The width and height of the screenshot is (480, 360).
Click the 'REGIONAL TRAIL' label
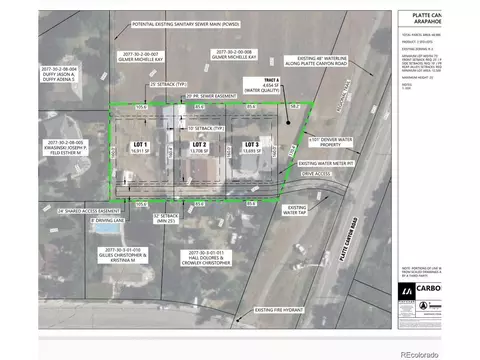point(344,96)
